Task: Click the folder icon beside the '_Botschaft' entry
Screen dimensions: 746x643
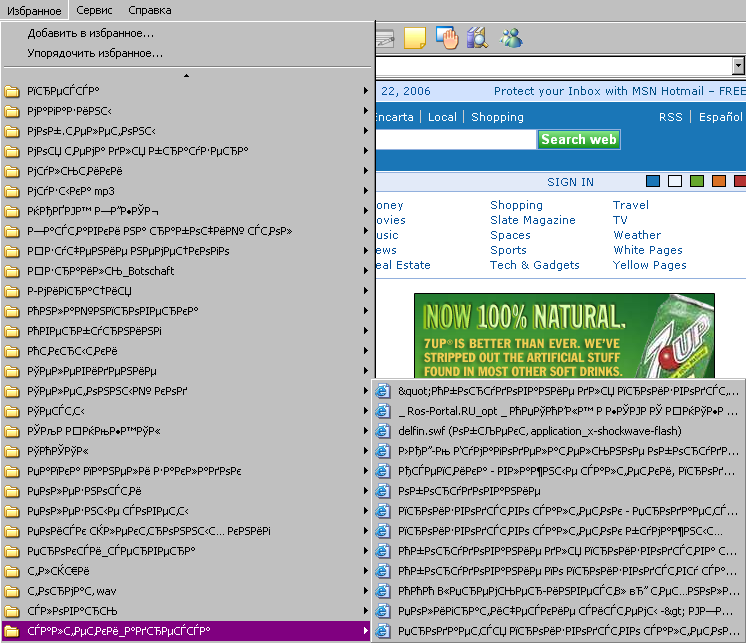Action: [x=12, y=271]
